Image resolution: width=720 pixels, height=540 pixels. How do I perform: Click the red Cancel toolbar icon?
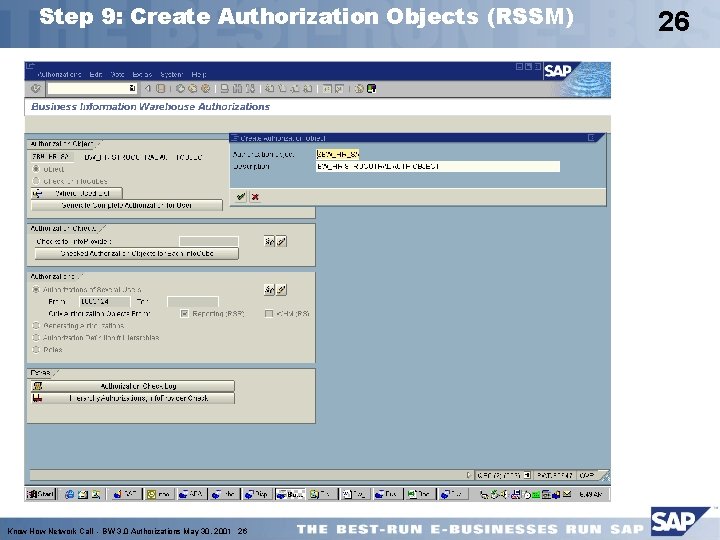[205, 89]
